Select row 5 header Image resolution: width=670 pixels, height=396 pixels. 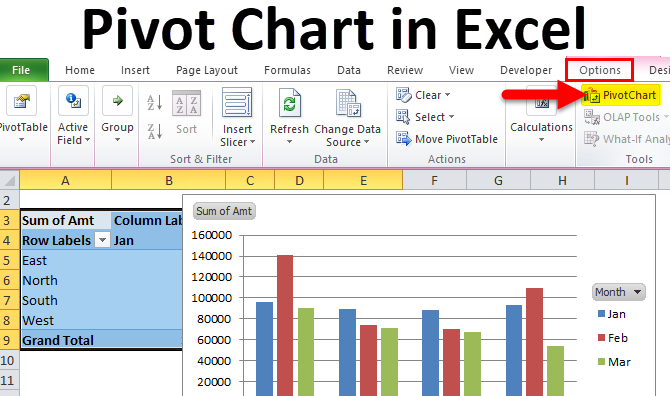pyautogui.click(x=9, y=260)
